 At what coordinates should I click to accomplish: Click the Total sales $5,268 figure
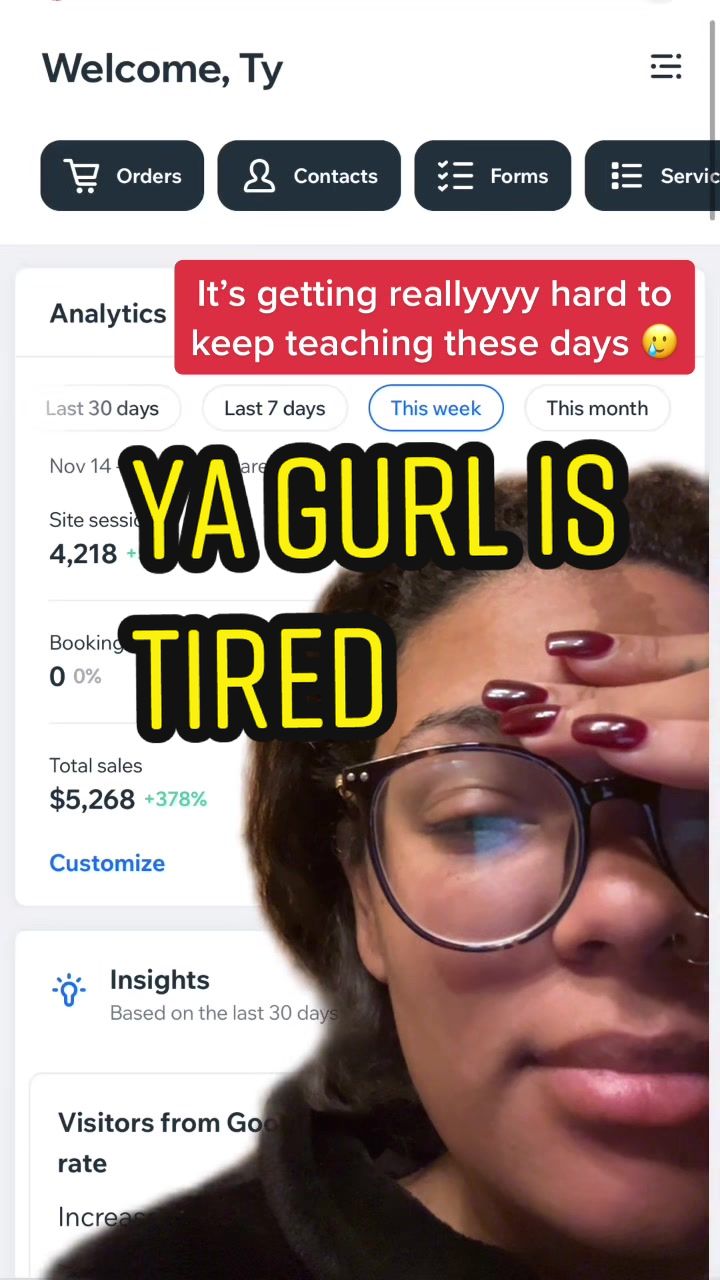92,799
